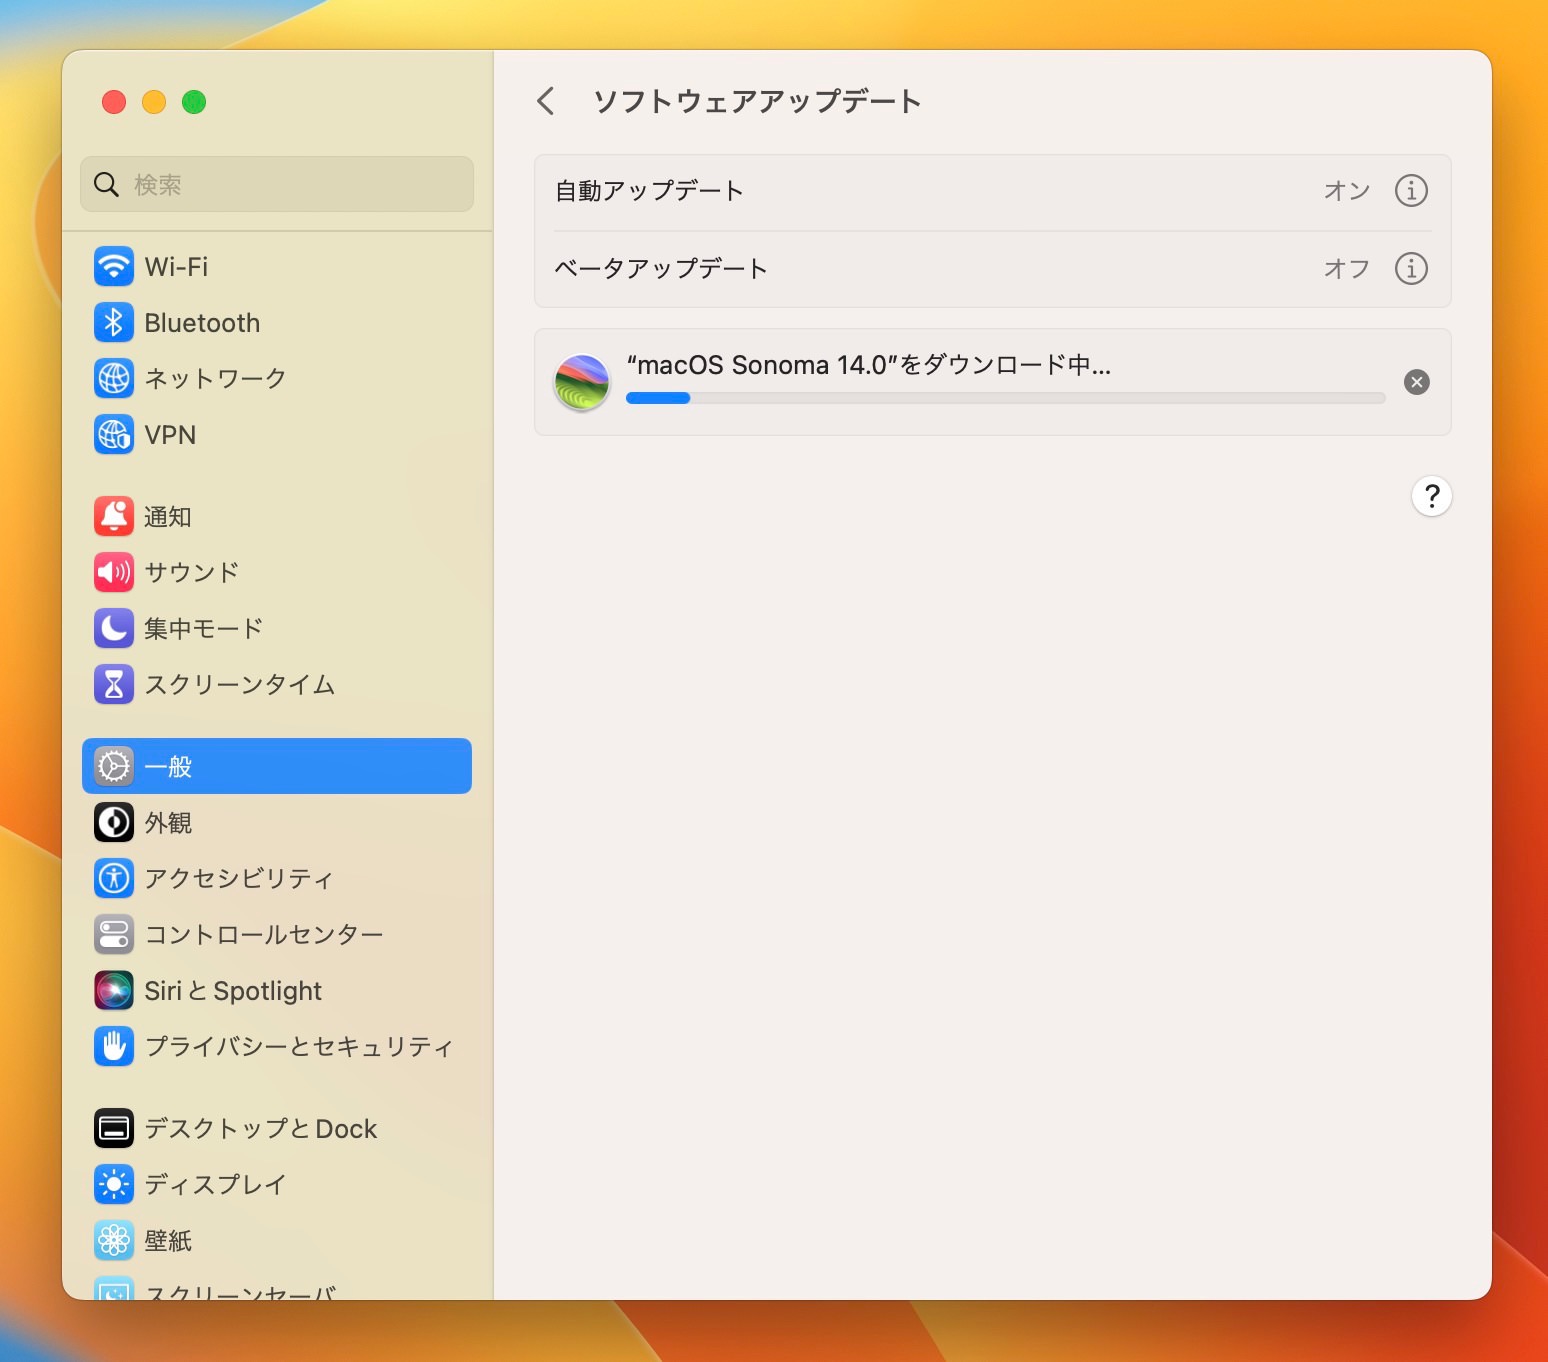Click the Siri と Spotlight icon

click(114, 990)
